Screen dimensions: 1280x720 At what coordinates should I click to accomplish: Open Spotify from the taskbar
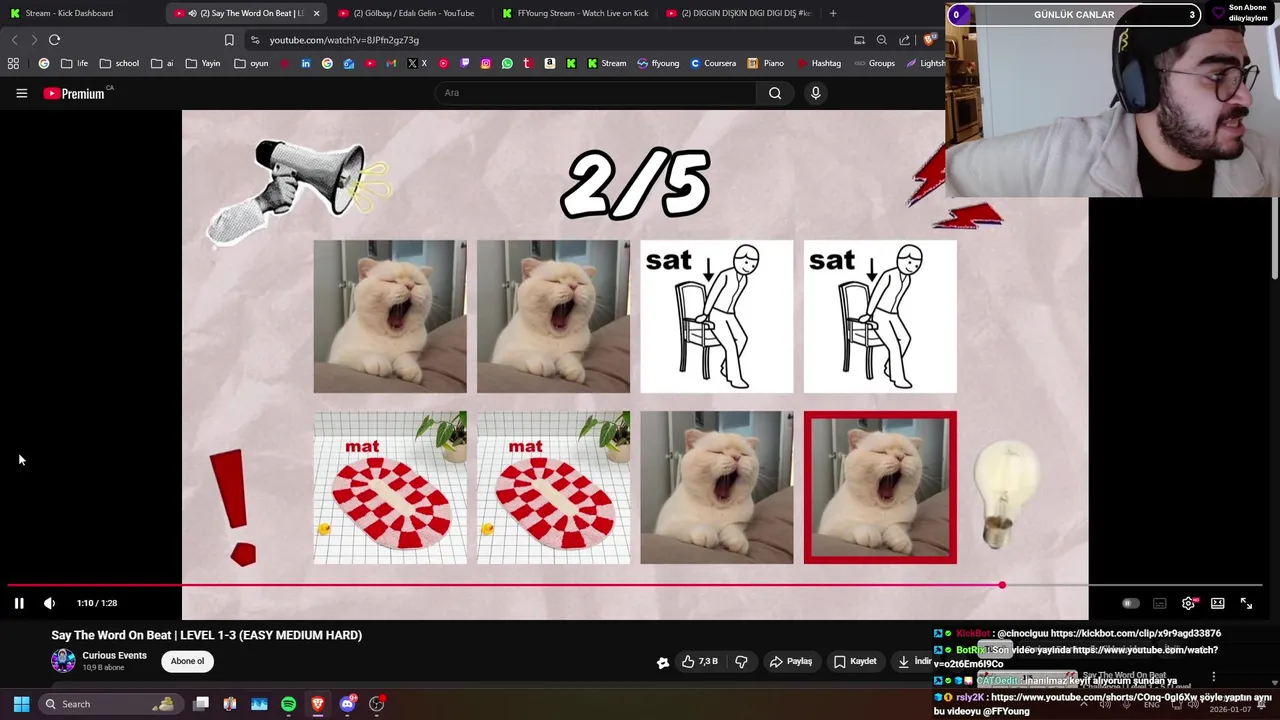288,704
